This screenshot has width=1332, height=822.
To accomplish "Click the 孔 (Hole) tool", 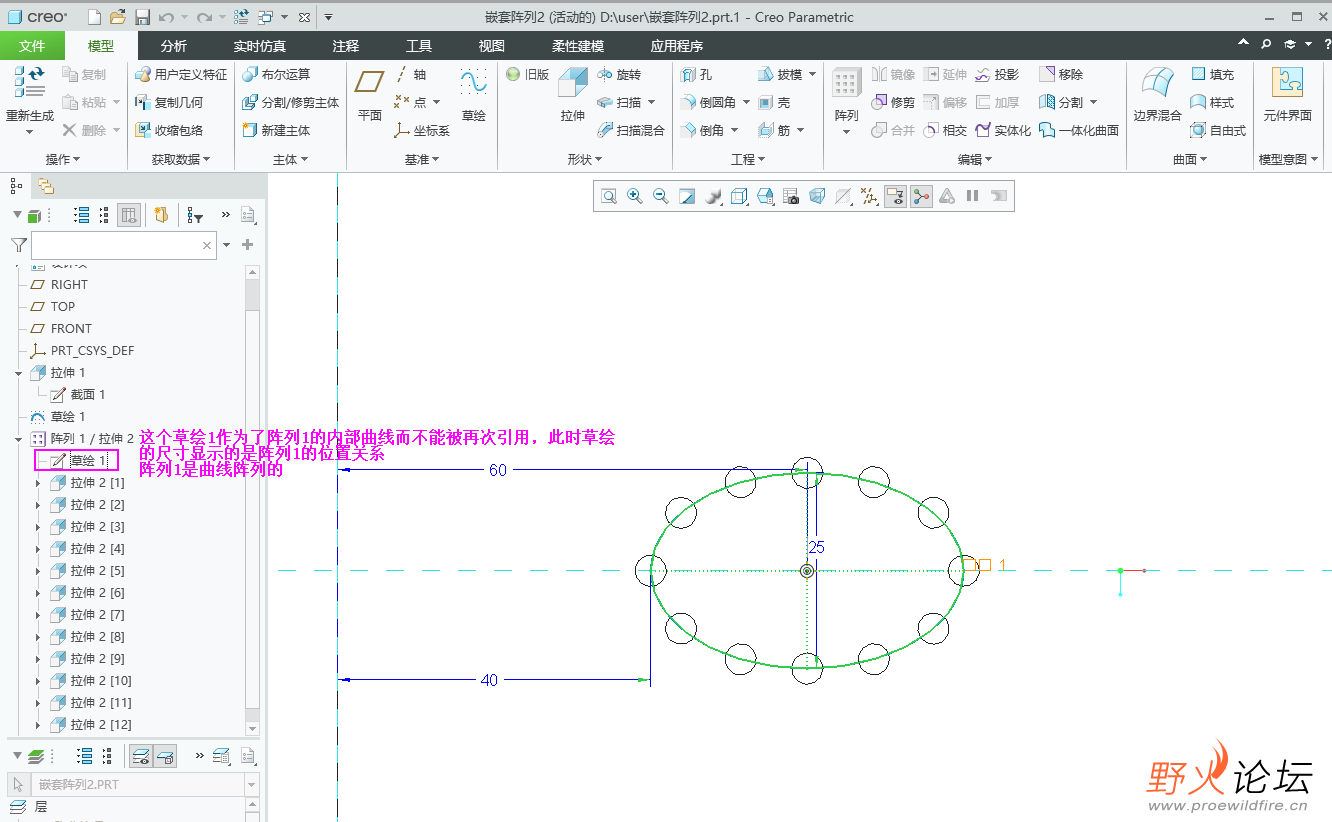I will click(x=697, y=74).
